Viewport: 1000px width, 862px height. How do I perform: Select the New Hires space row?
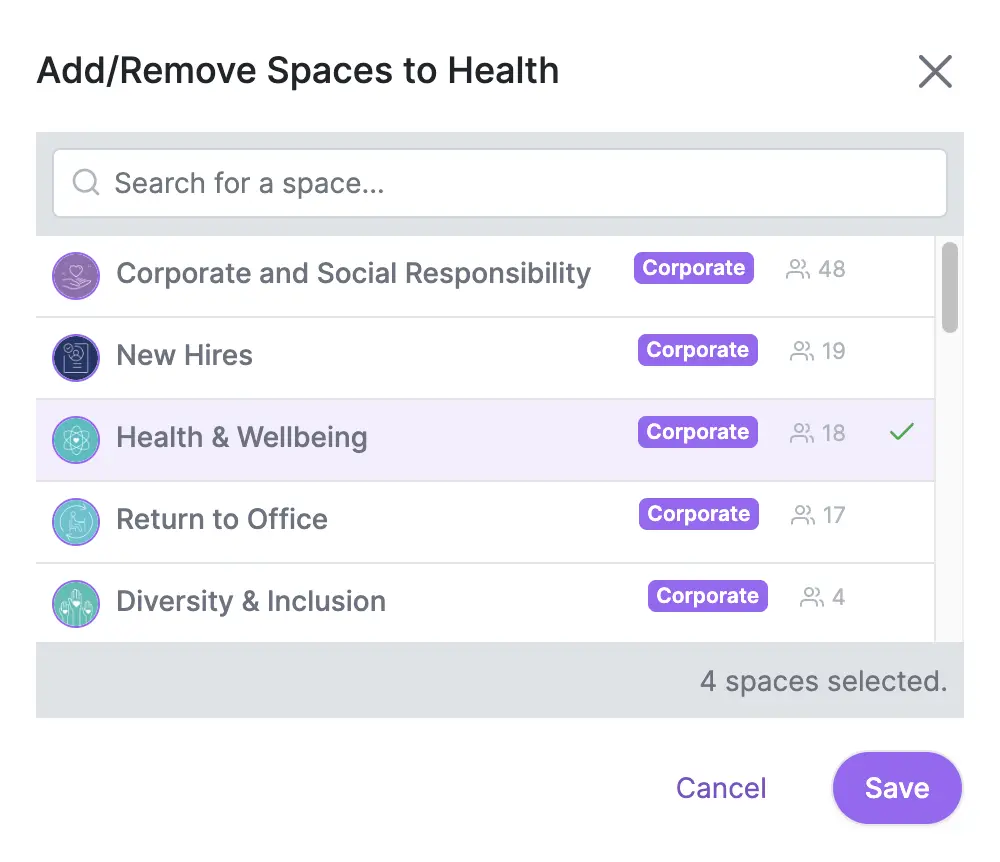click(x=485, y=358)
